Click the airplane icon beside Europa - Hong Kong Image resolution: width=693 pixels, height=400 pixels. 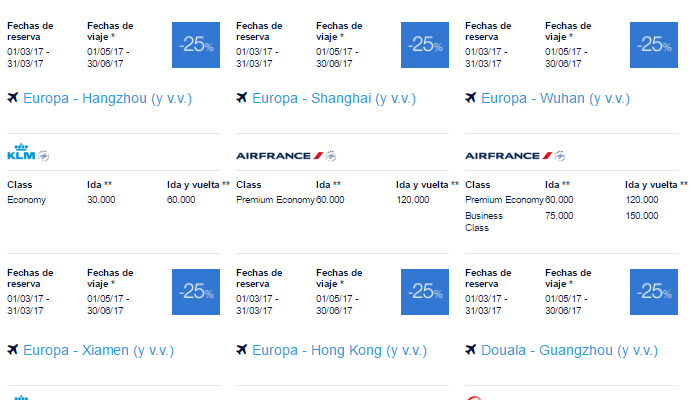242,350
